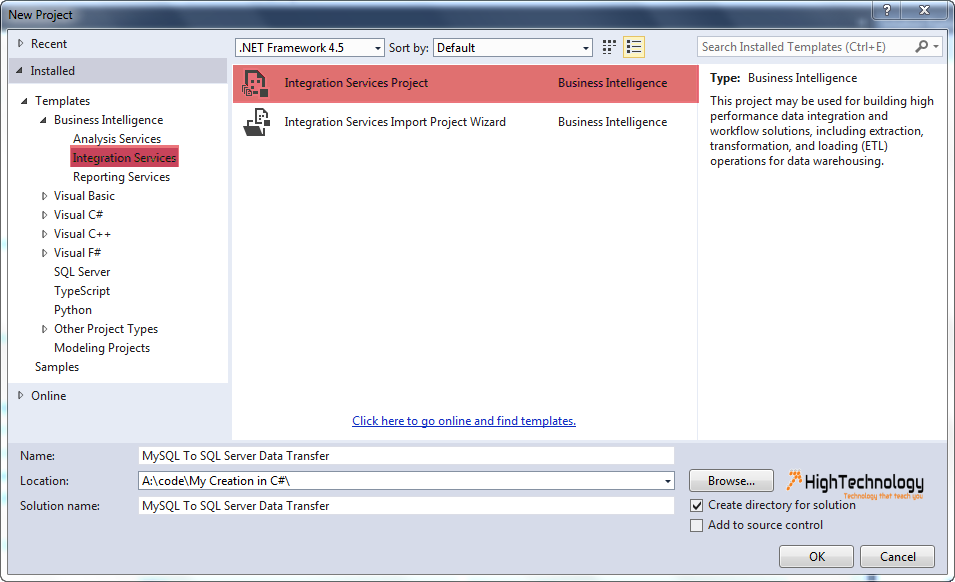
Task: Confirm with the OK button
Action: (x=817, y=556)
